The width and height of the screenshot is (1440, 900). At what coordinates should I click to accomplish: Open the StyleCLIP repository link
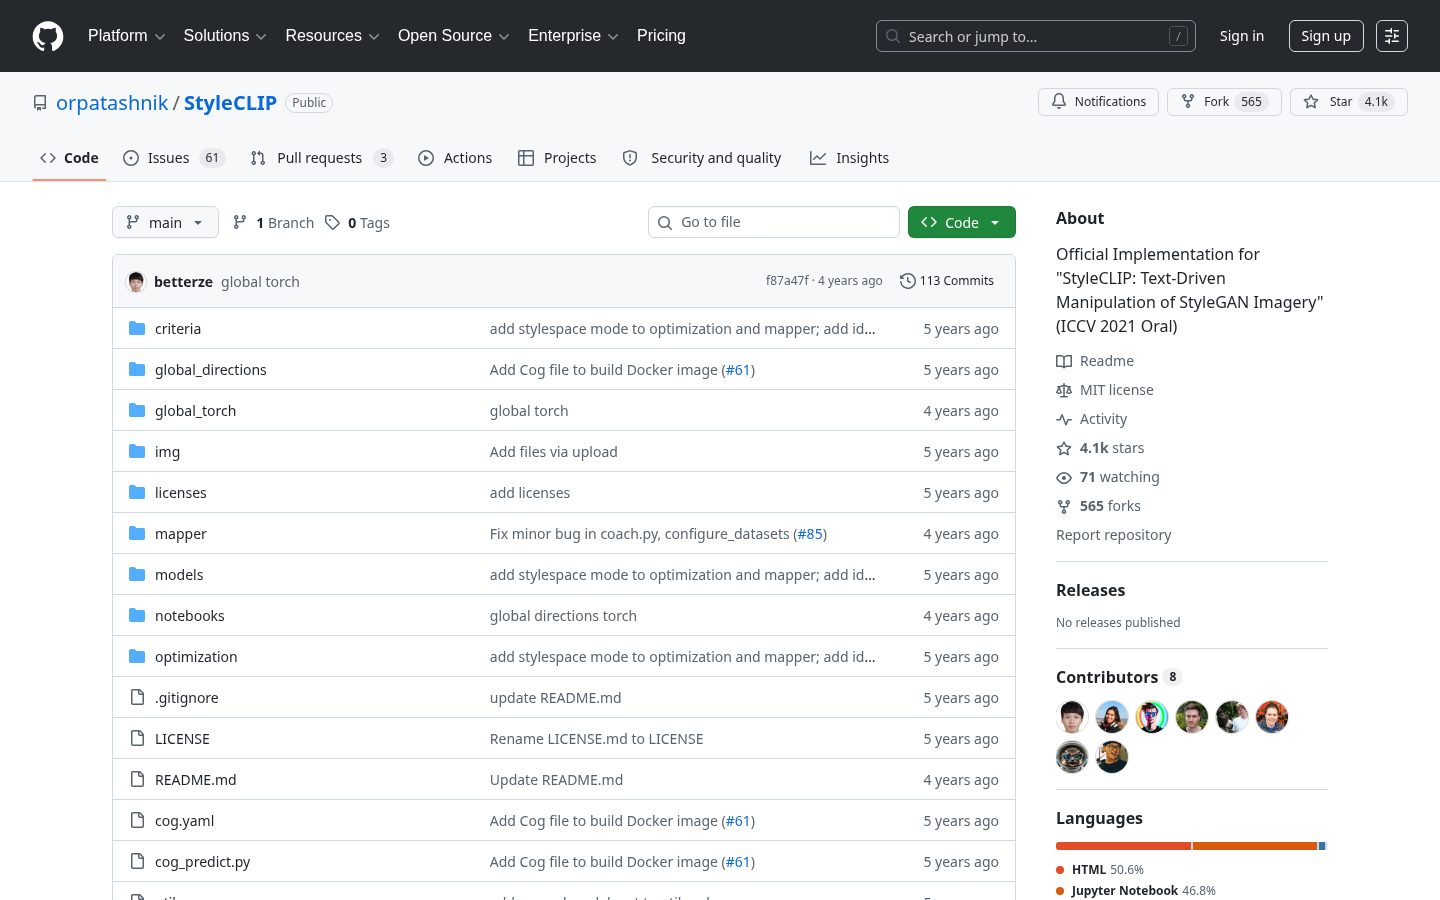coord(230,103)
